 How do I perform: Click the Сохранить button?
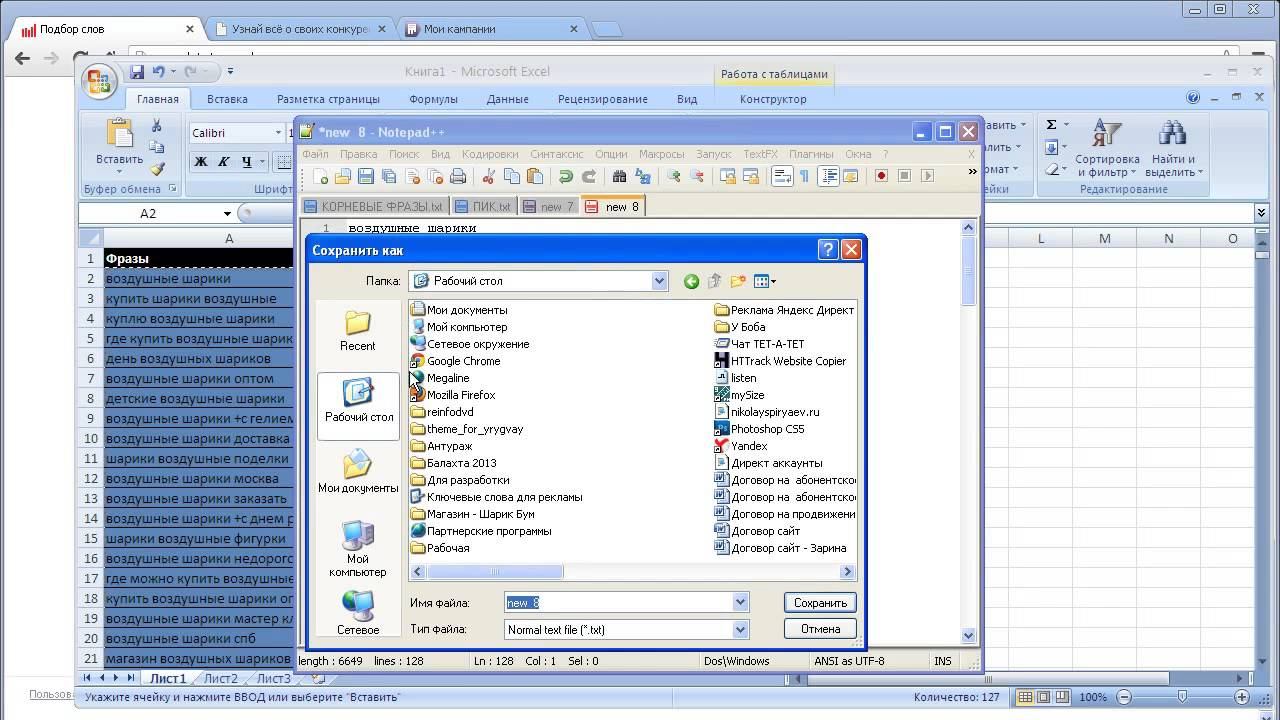click(820, 603)
